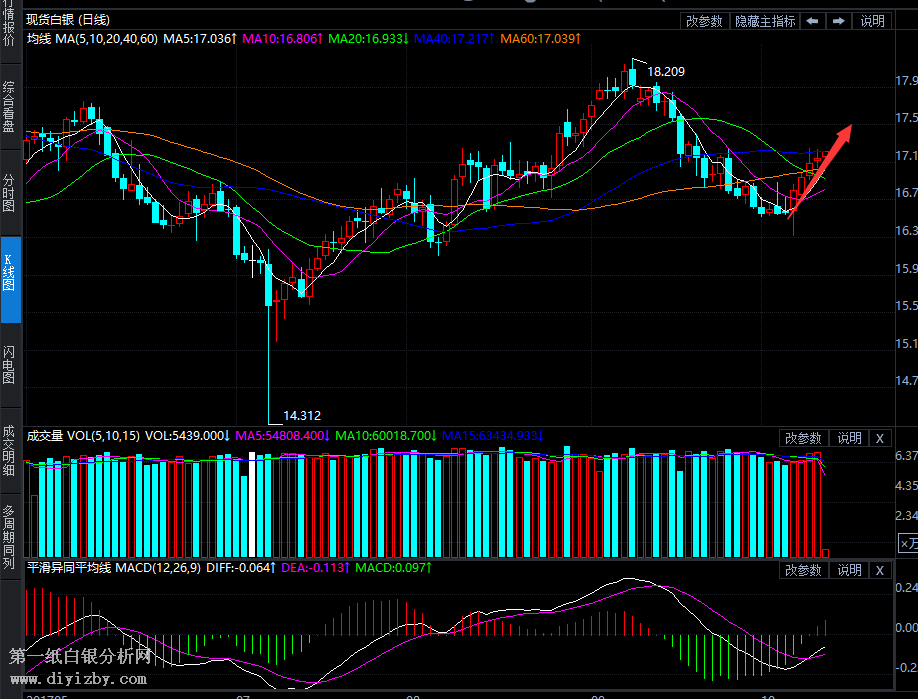Click 说明 button in main chart header
Viewport: 918px width, 699px height.
pyautogui.click(x=873, y=21)
